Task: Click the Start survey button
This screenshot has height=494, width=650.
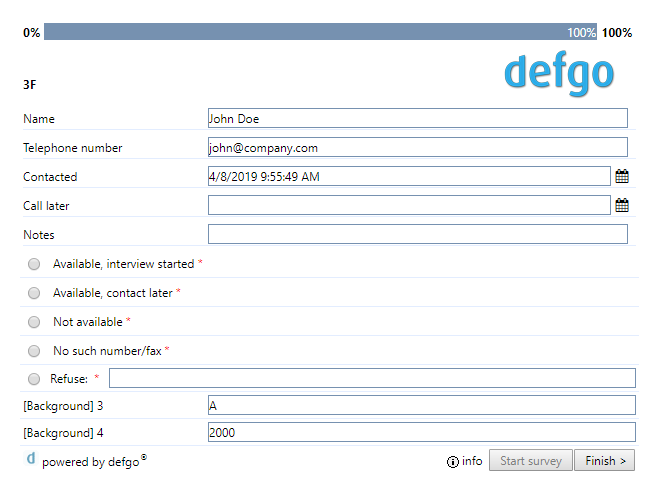Action: [531, 460]
